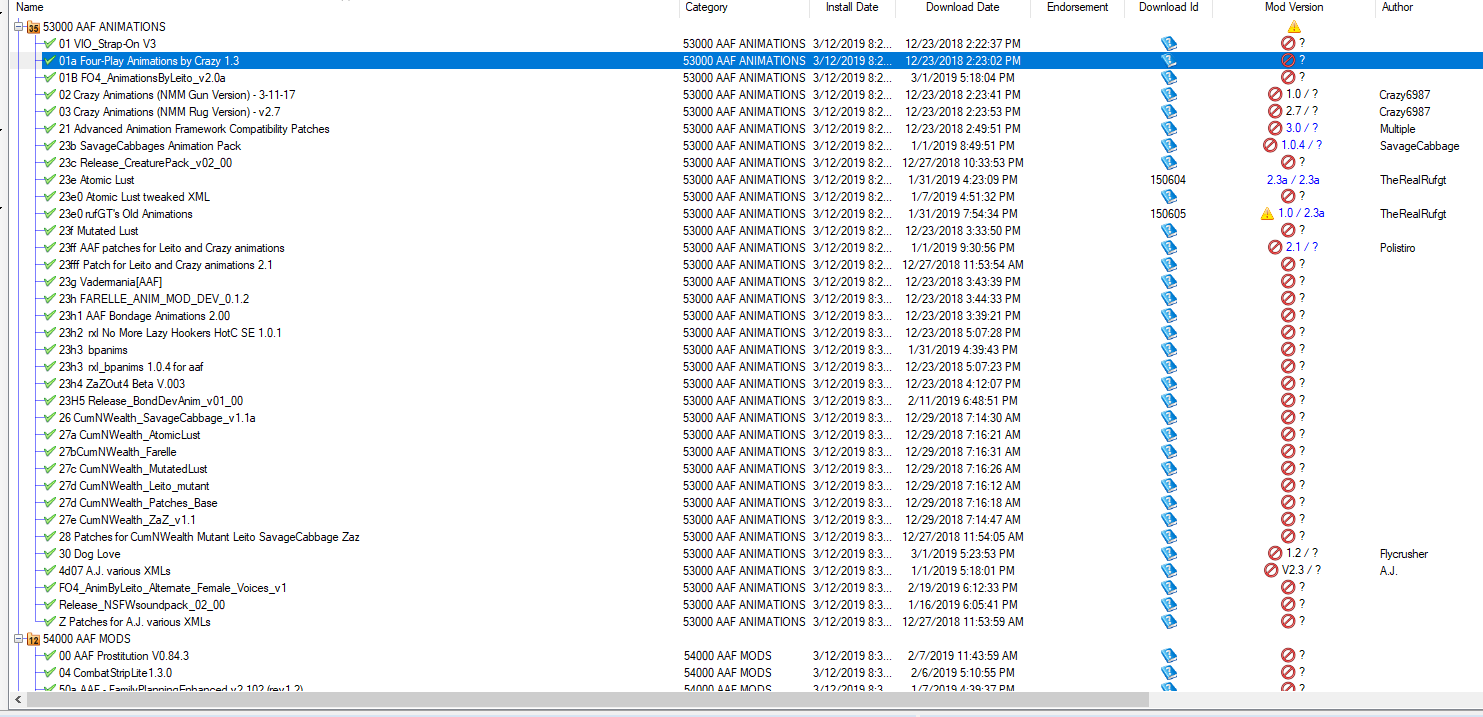
Task: Click the yellow warning icon for rufGT's Old Animations
Action: [x=1267, y=214]
